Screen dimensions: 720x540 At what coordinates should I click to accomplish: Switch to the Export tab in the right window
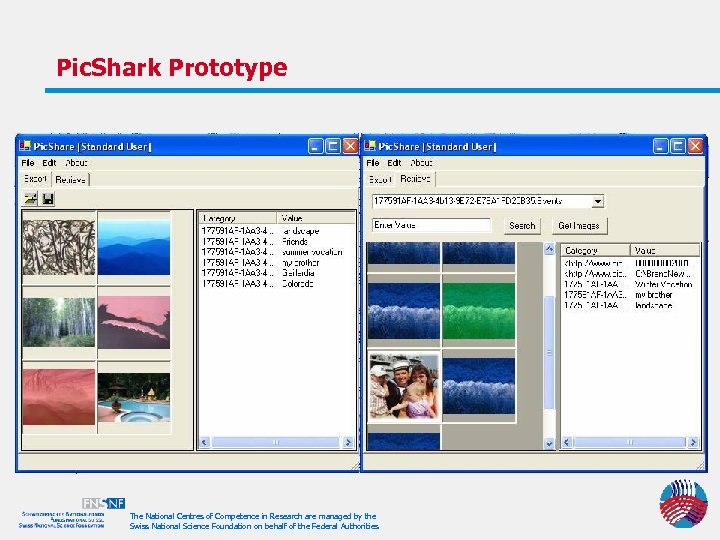pyautogui.click(x=380, y=180)
